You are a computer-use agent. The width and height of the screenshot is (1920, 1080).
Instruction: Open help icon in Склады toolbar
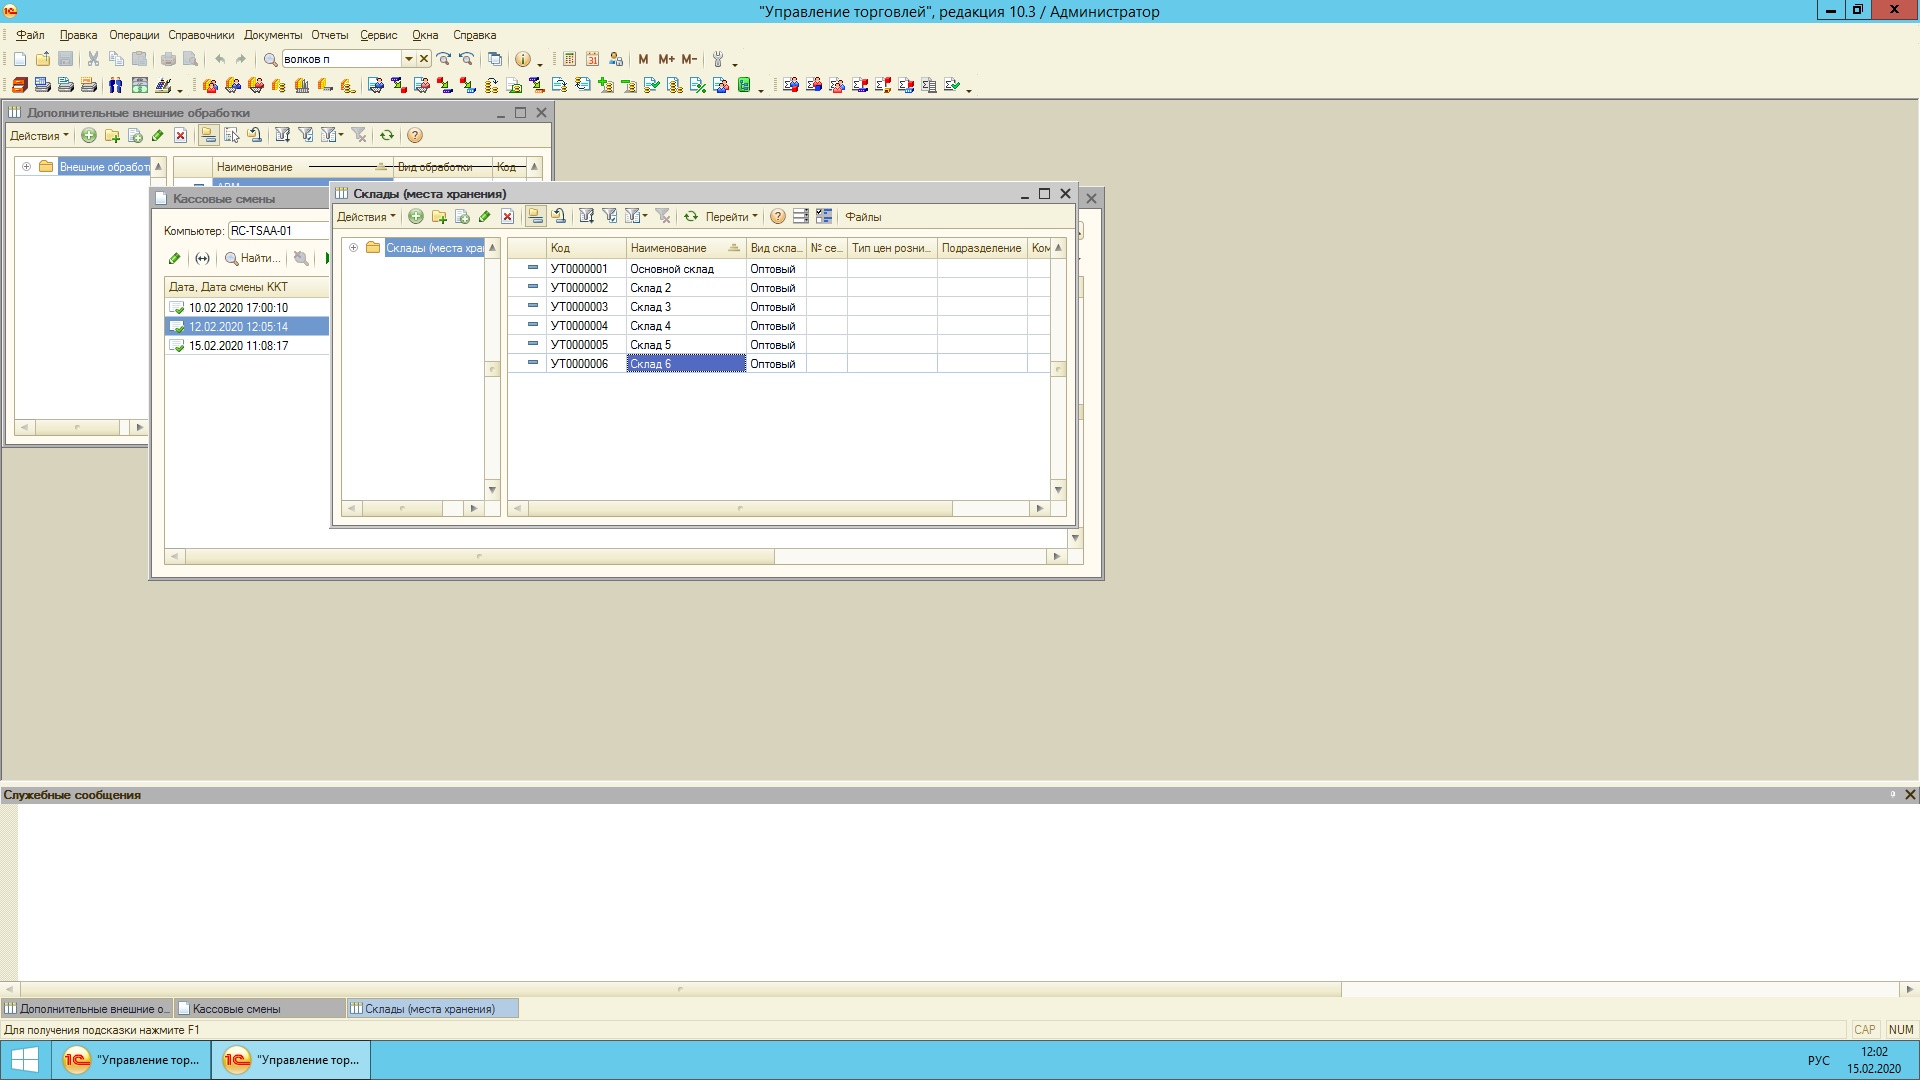(778, 217)
